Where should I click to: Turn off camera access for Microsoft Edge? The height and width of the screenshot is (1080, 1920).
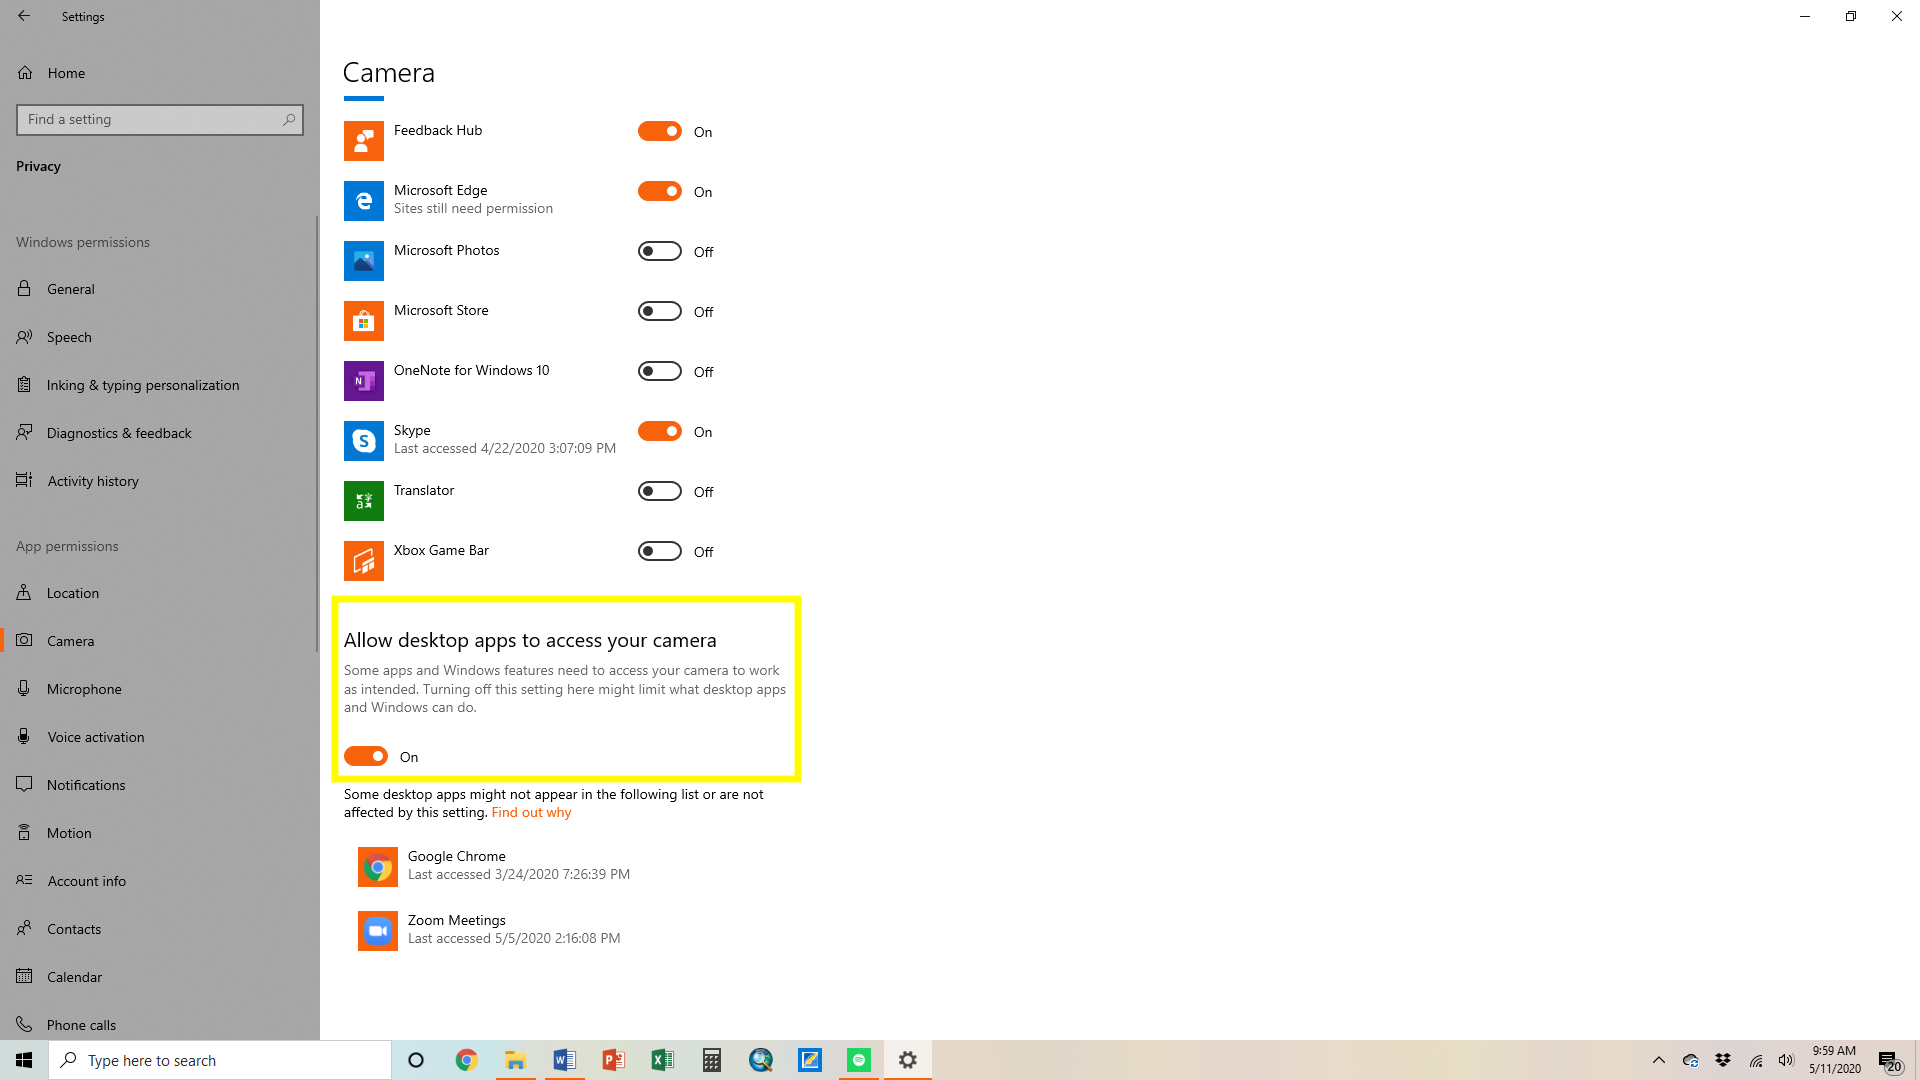pyautogui.click(x=660, y=191)
